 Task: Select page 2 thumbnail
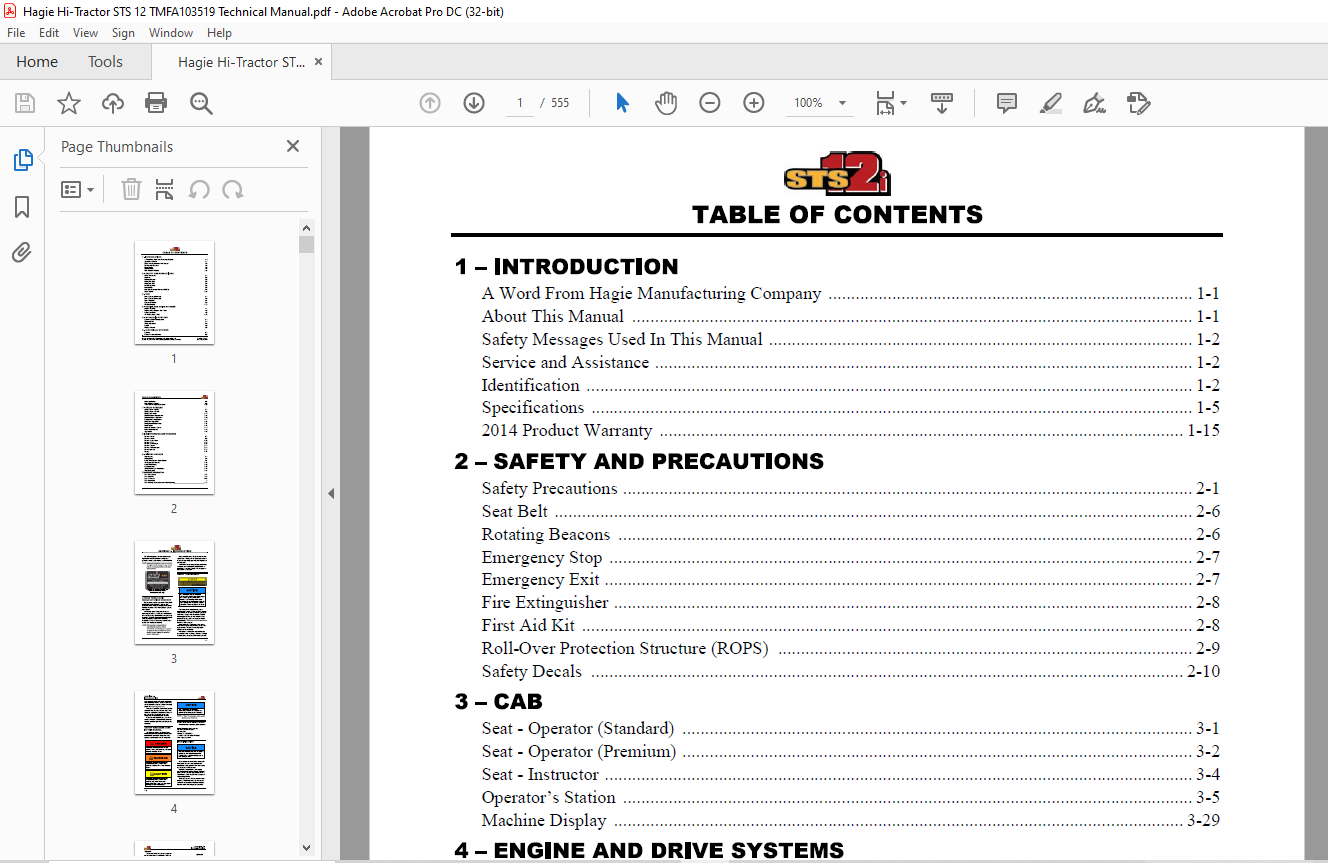pos(174,443)
